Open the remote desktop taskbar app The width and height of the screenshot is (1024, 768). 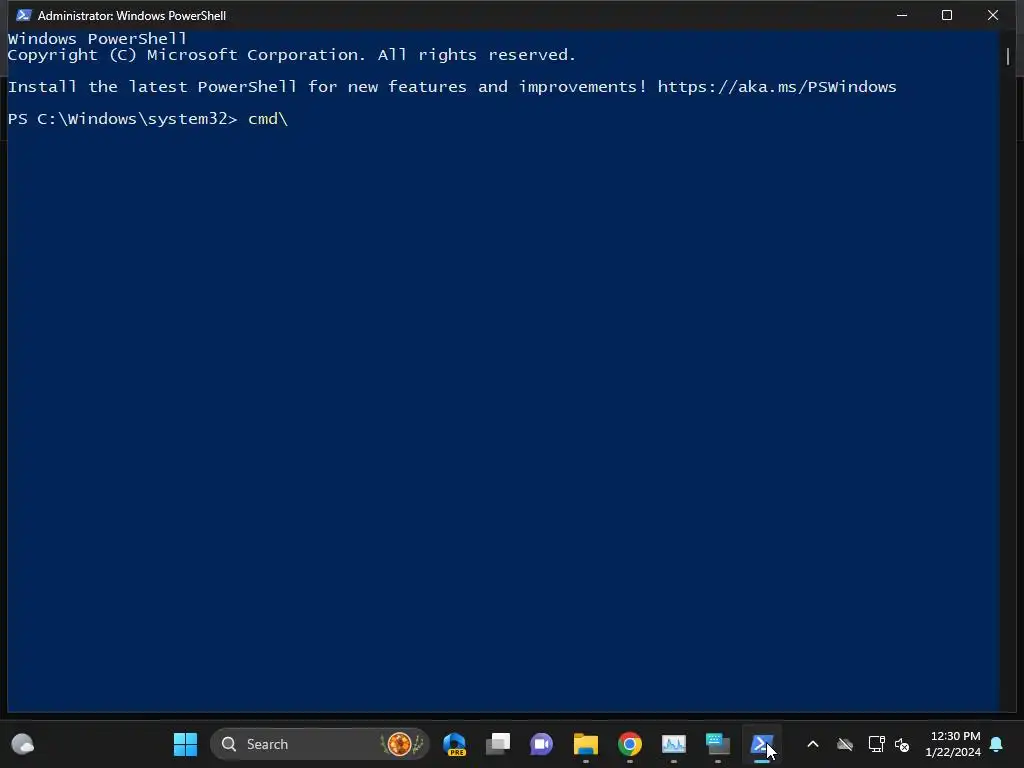(x=718, y=744)
